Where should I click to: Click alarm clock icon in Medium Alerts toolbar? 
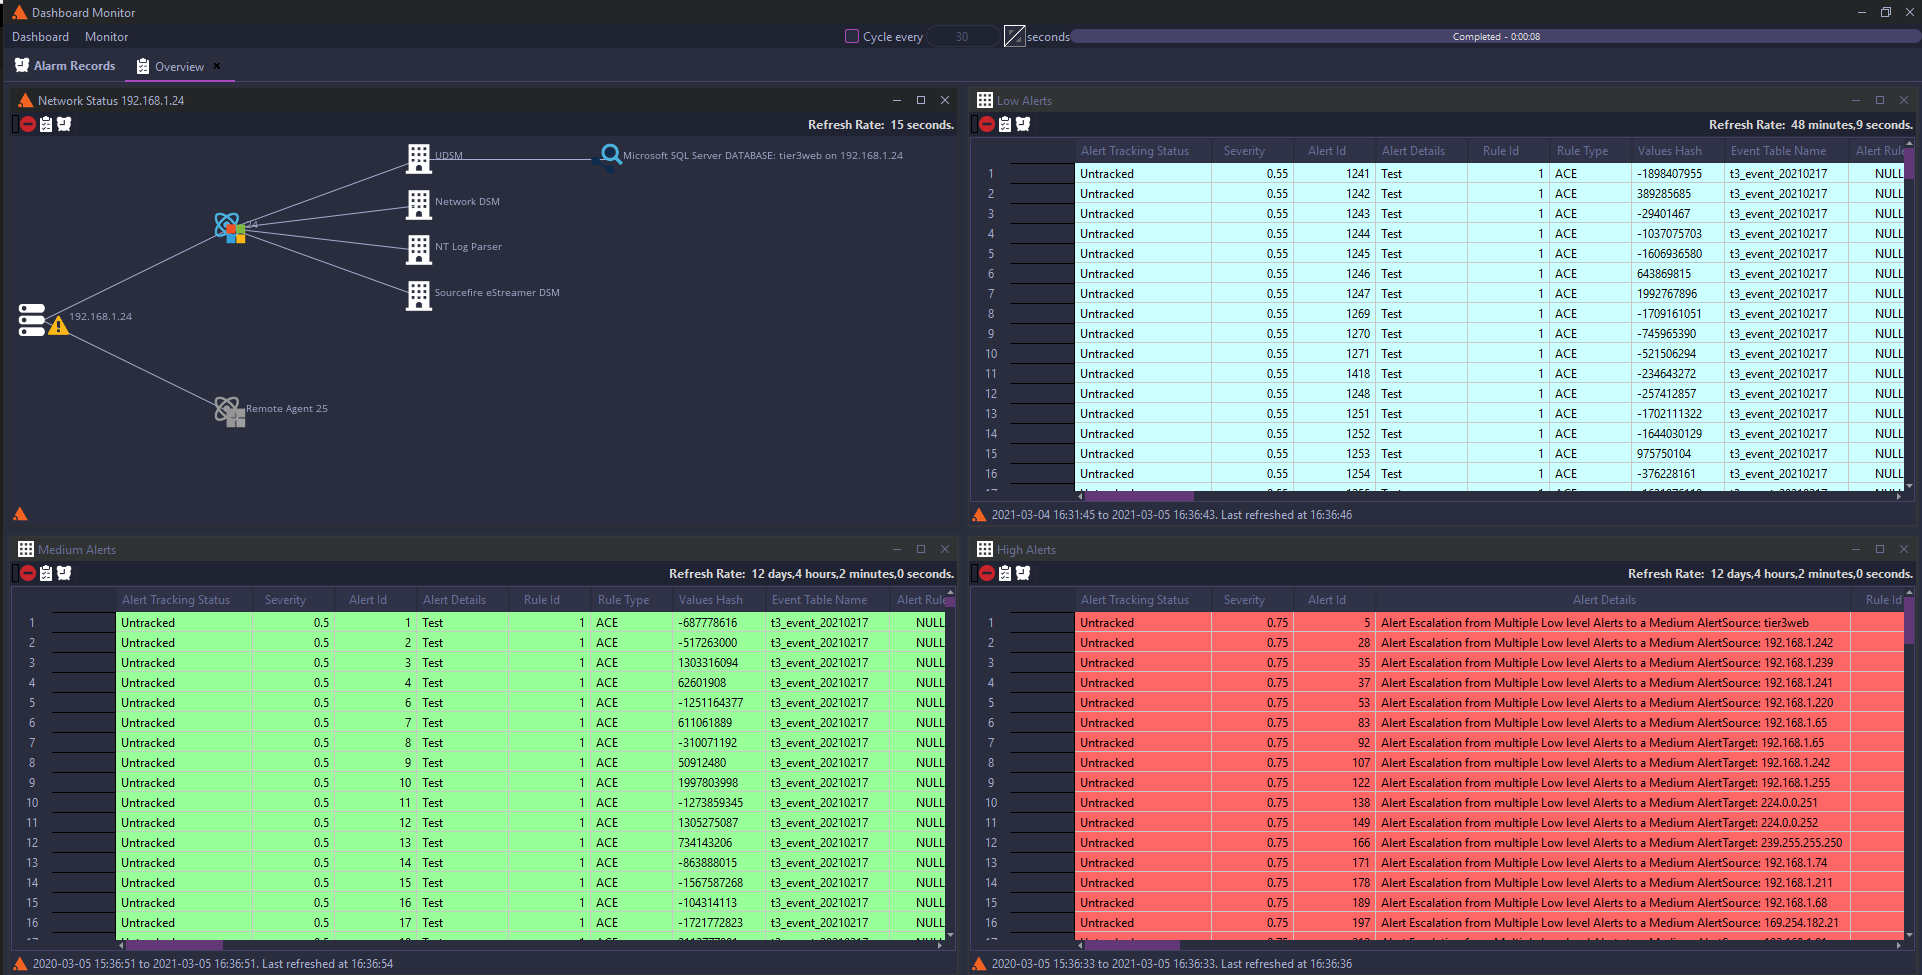tap(64, 573)
